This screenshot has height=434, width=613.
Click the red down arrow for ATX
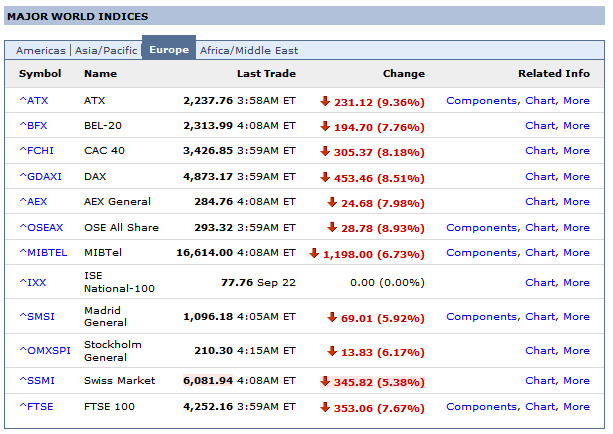(x=325, y=101)
